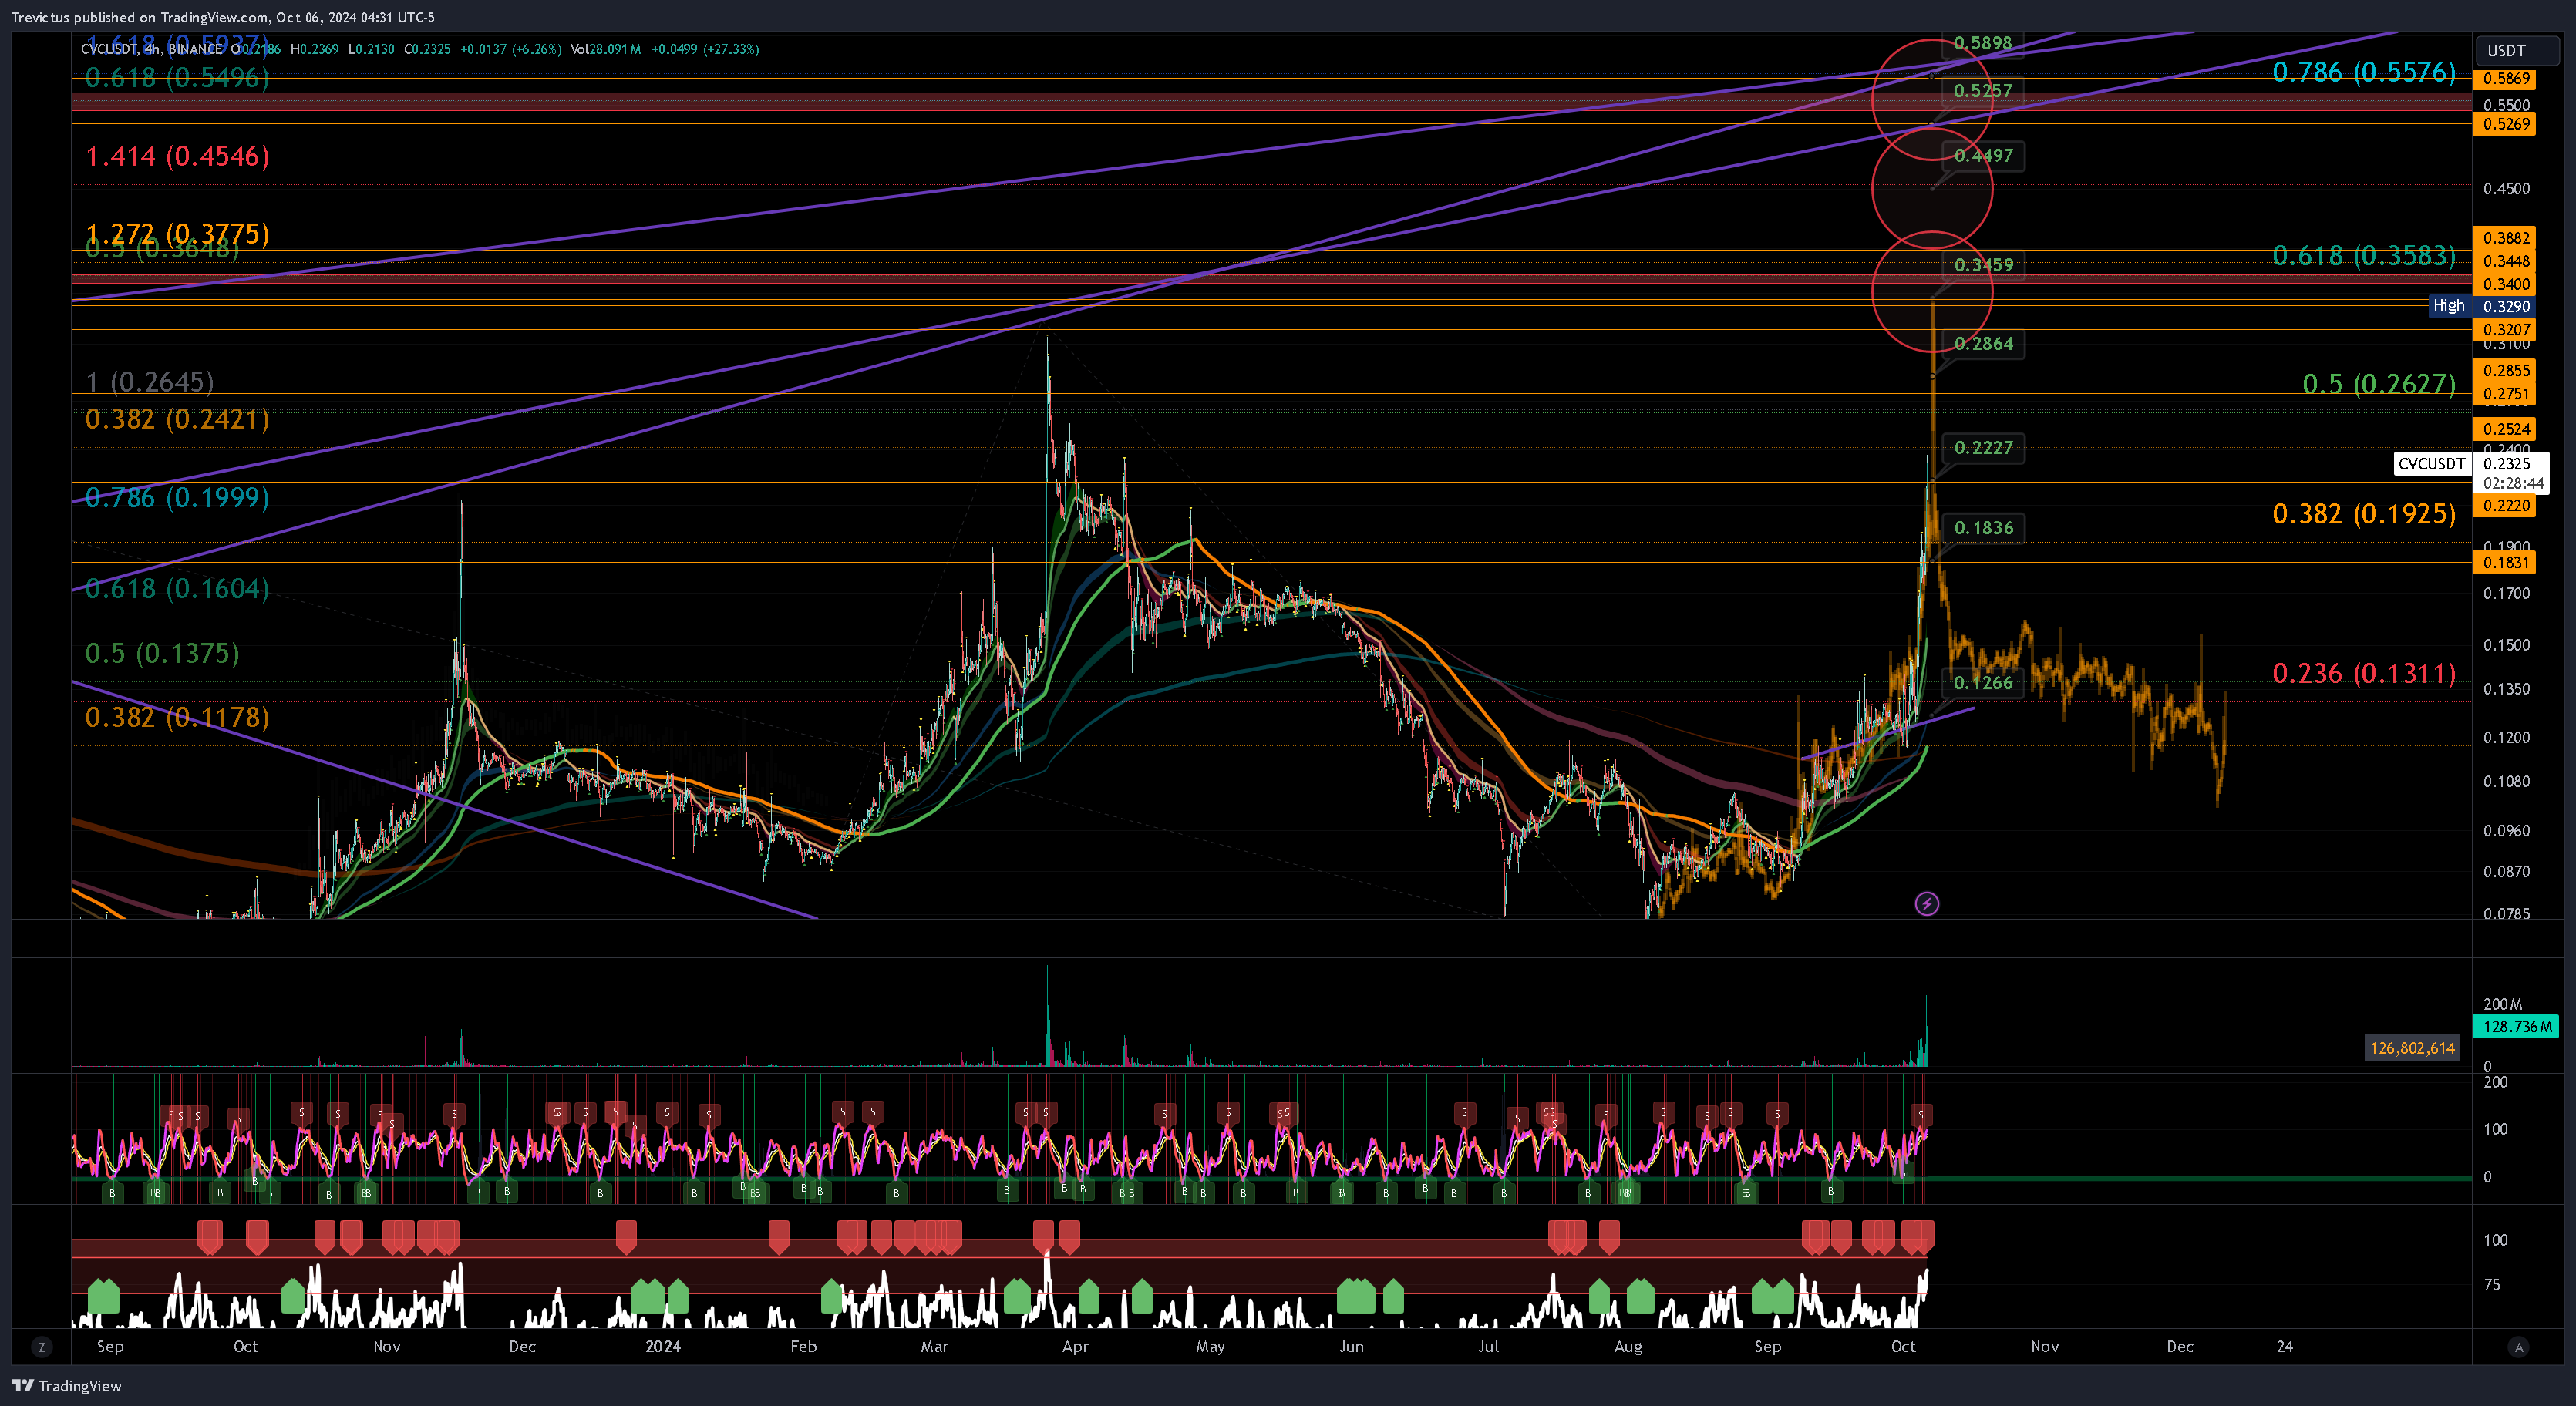Click the purple lightning event marker
The width and height of the screenshot is (2576, 1406).
click(1926, 904)
